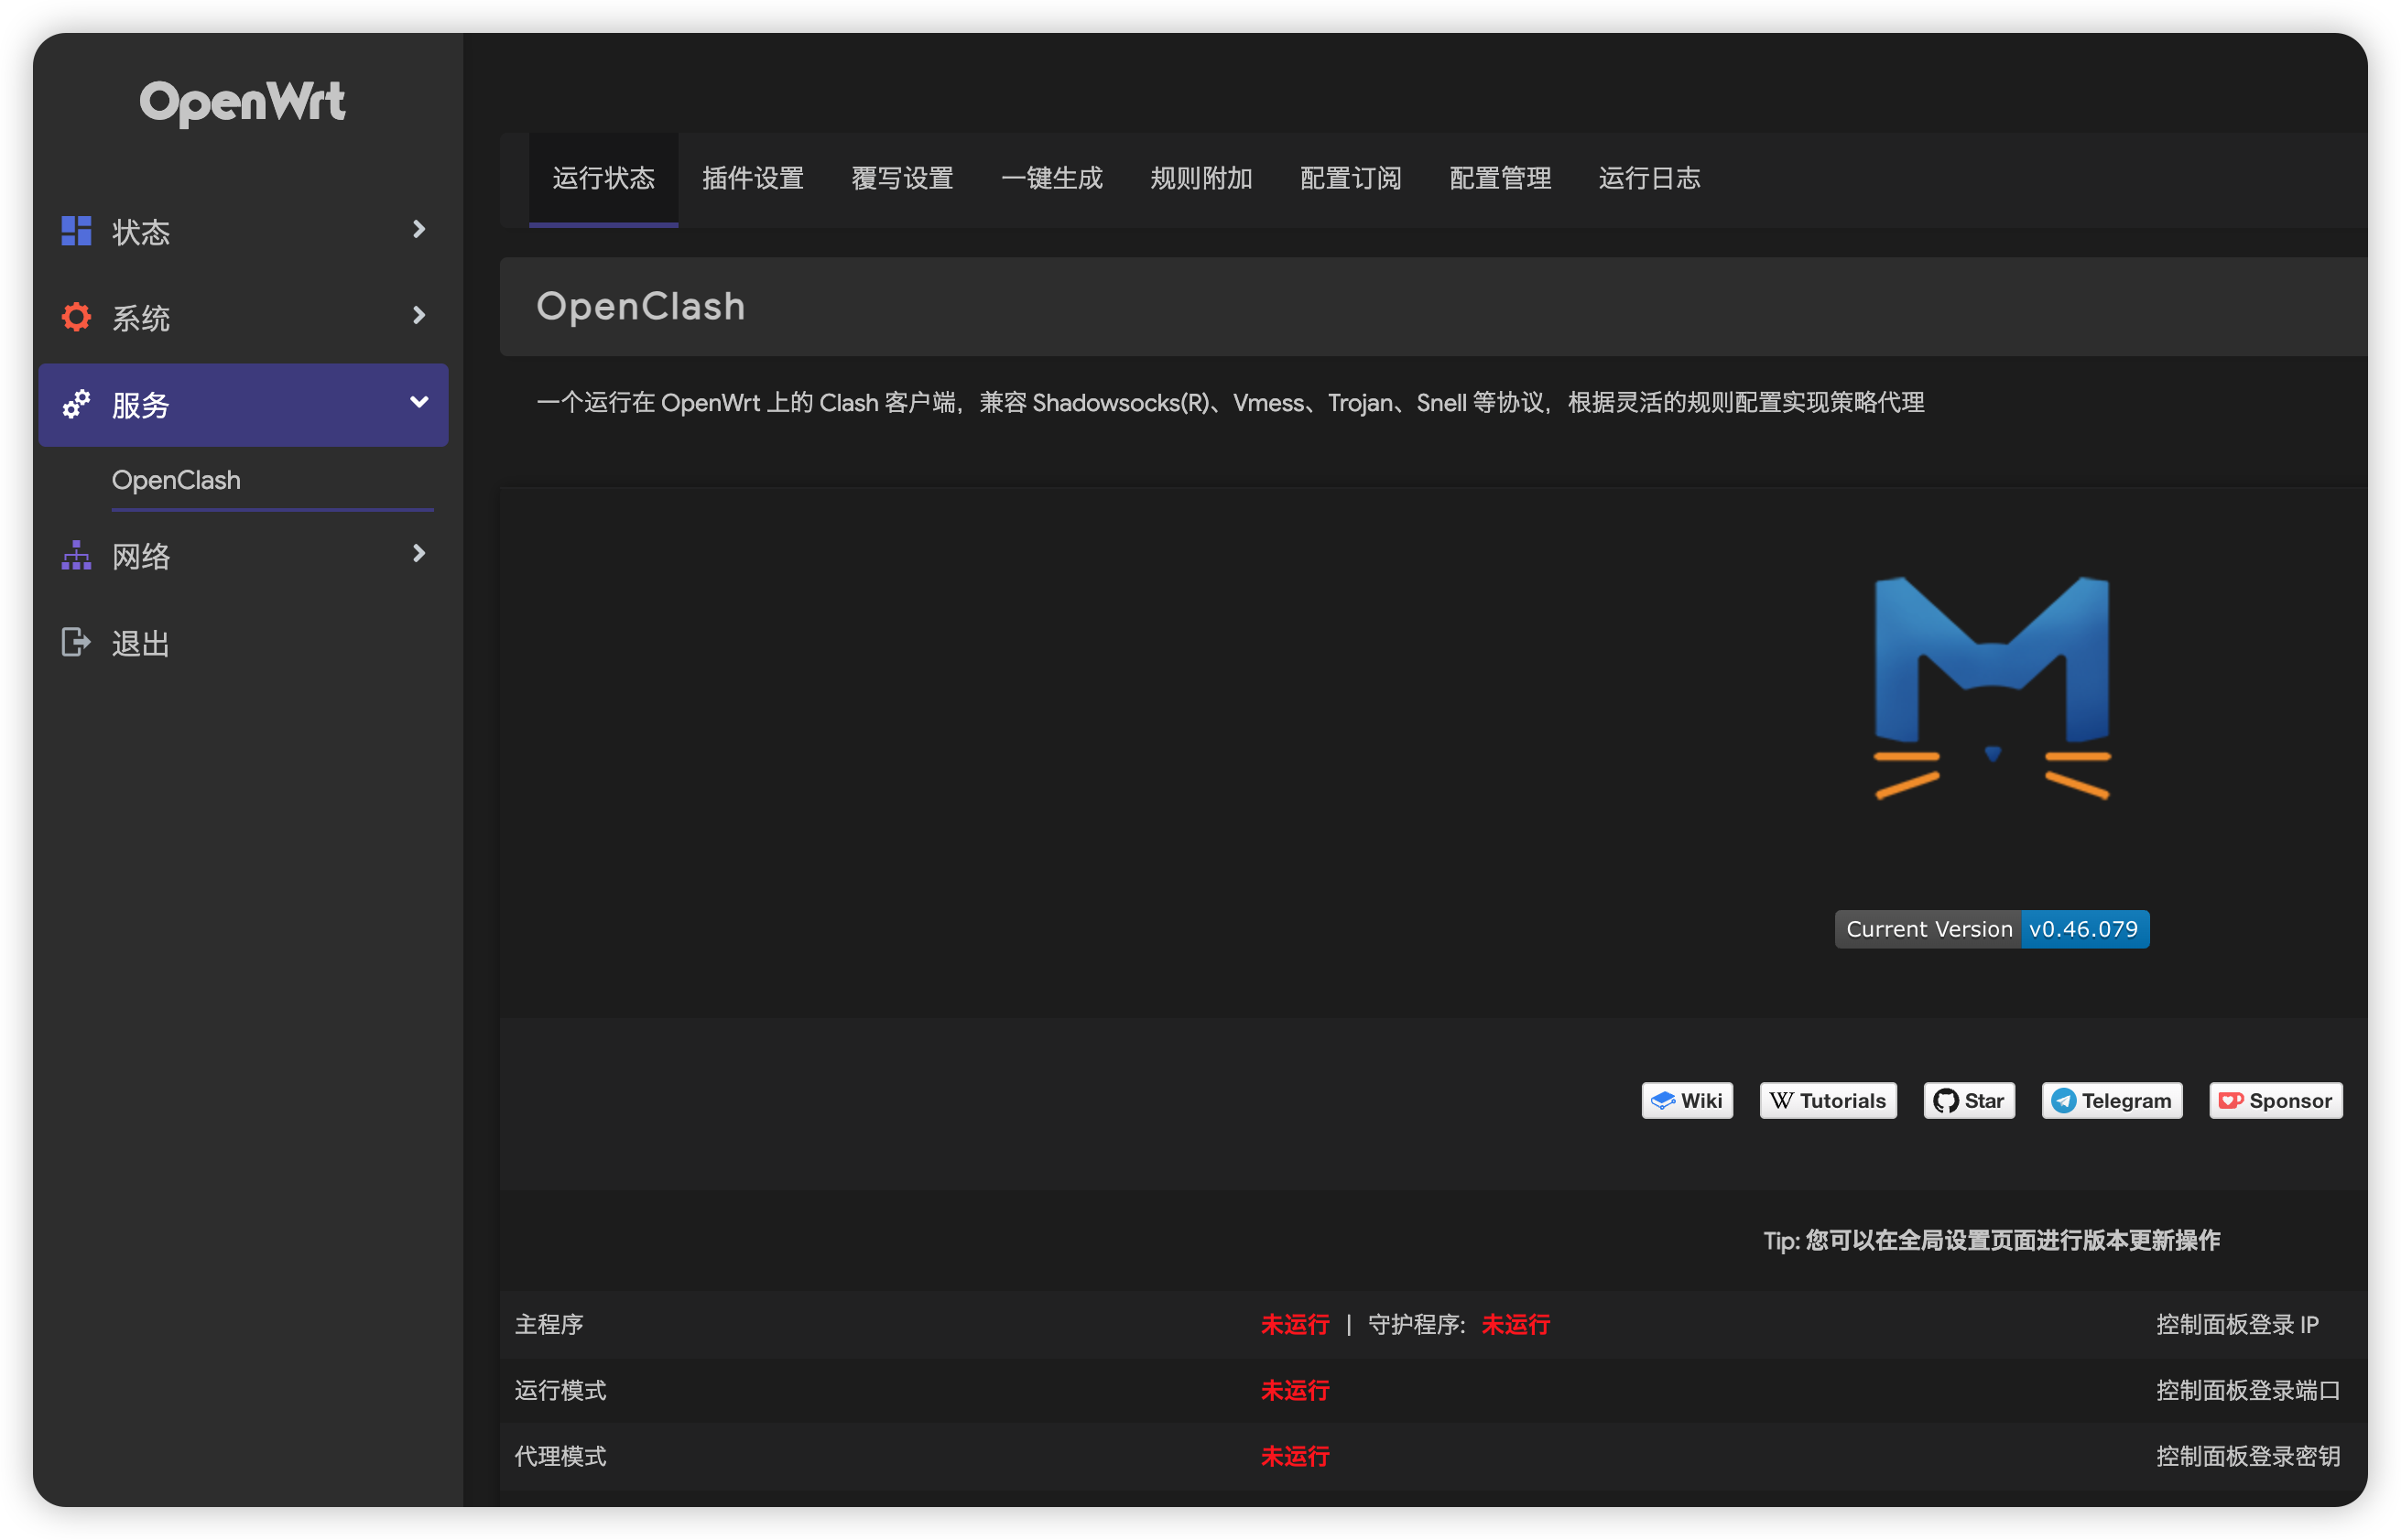Image resolution: width=2401 pixels, height=1540 pixels.
Task: Switch to the 规则附加 tab
Action: tap(1201, 179)
